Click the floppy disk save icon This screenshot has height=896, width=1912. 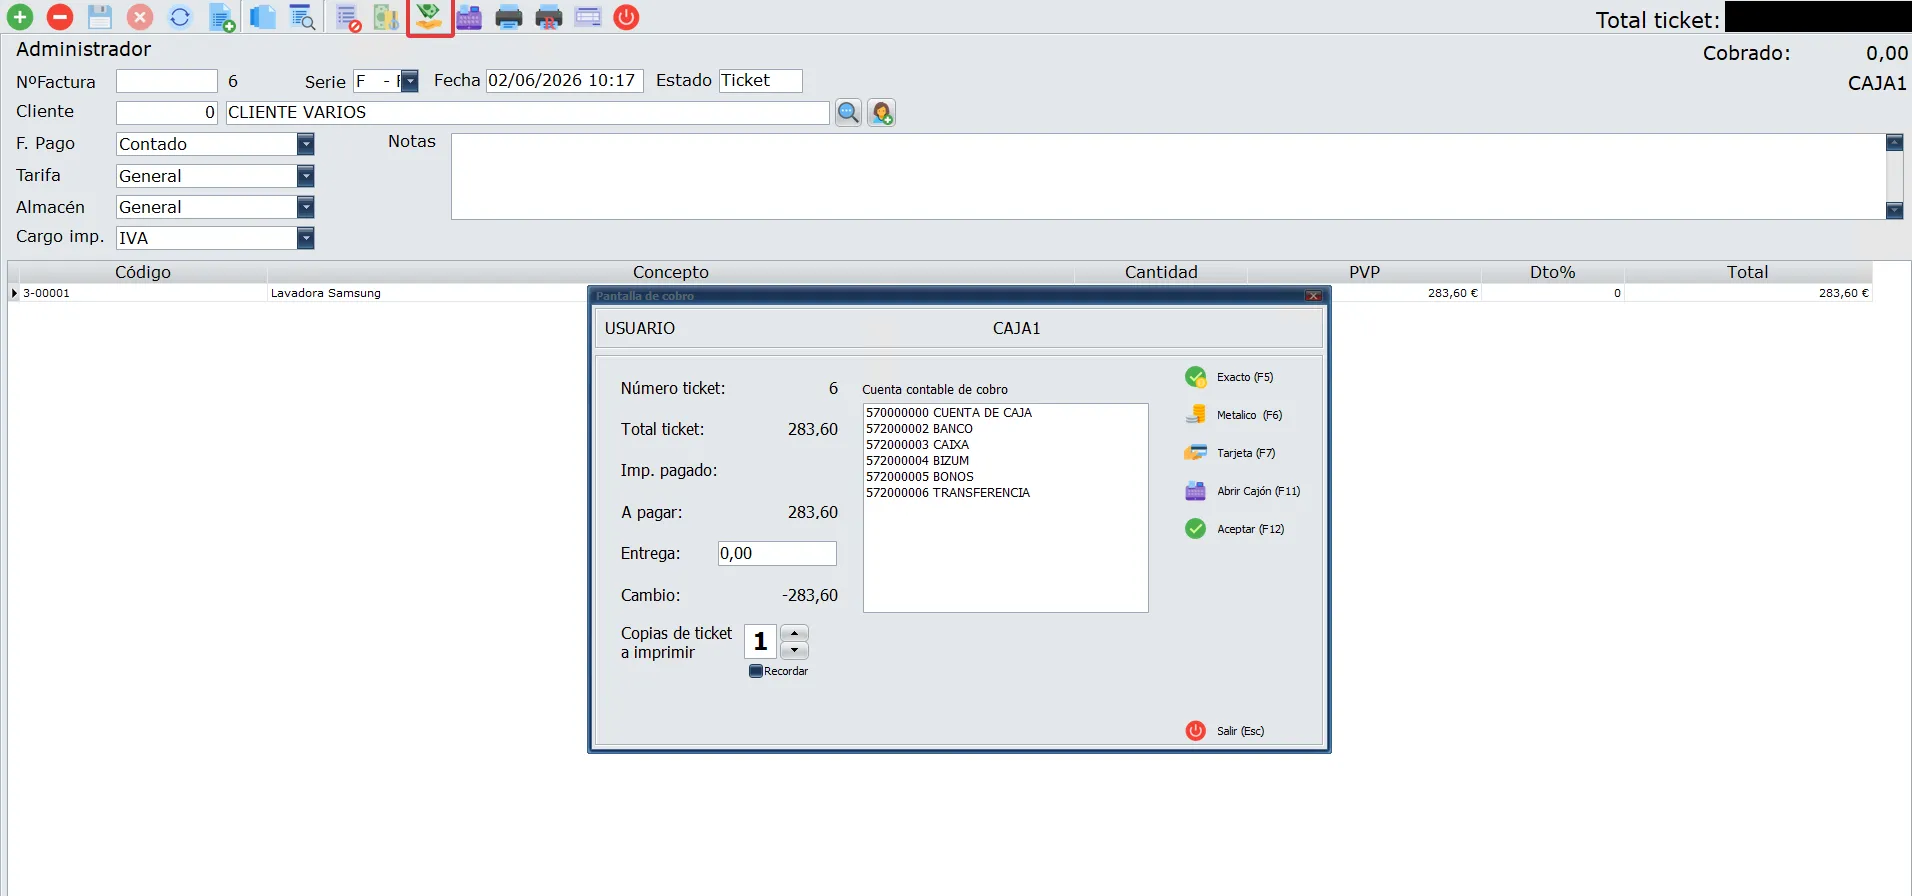click(x=100, y=17)
